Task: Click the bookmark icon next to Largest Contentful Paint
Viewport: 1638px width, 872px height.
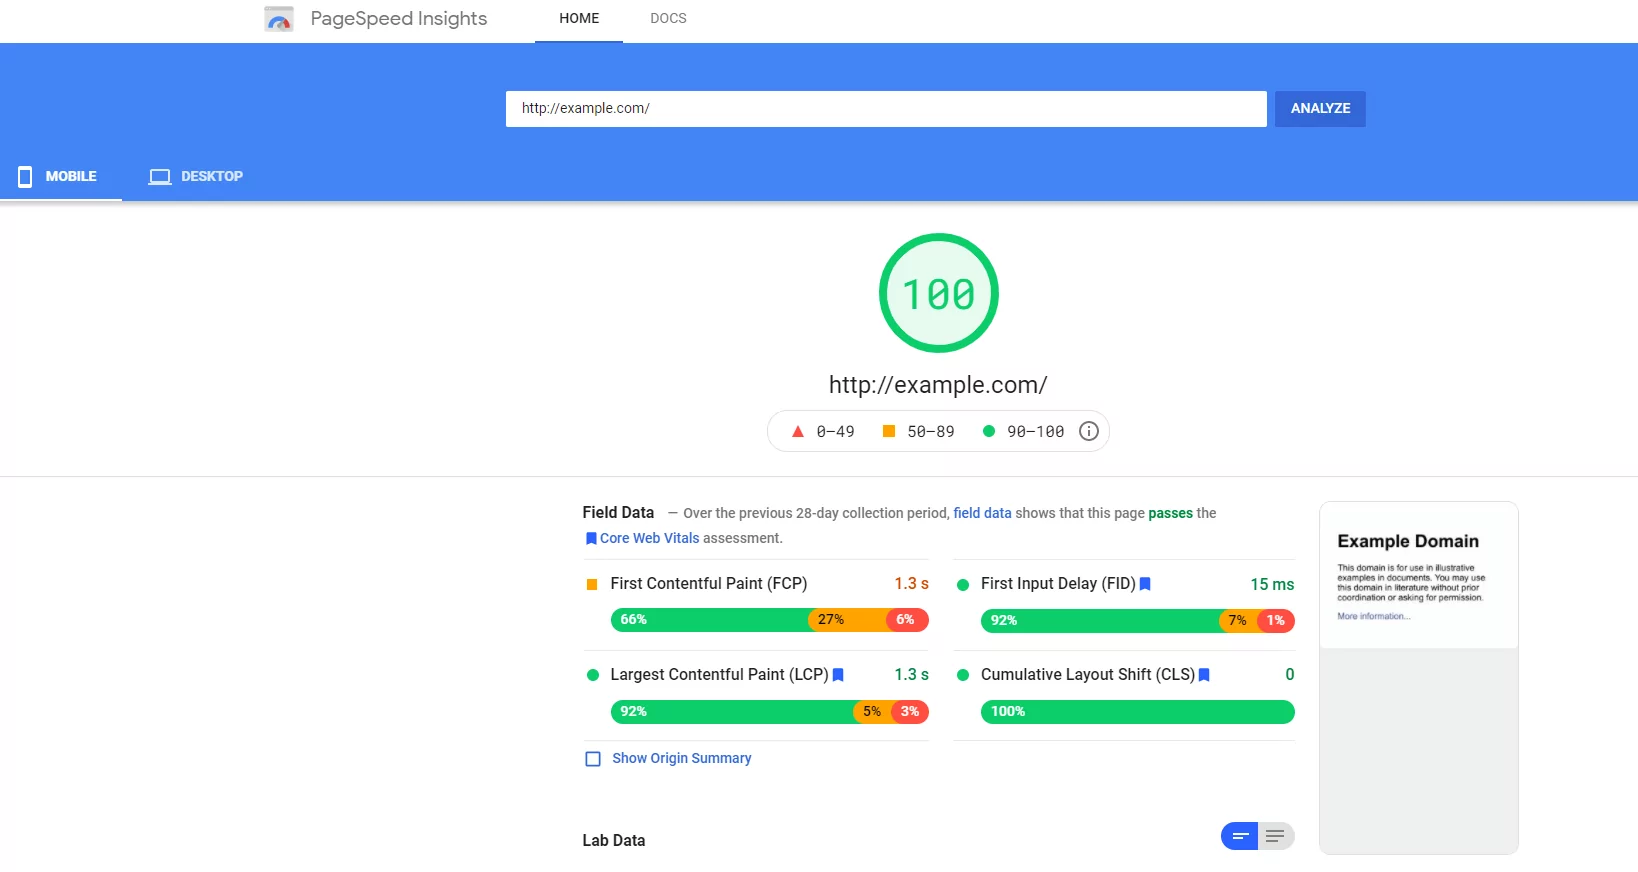Action: point(838,675)
